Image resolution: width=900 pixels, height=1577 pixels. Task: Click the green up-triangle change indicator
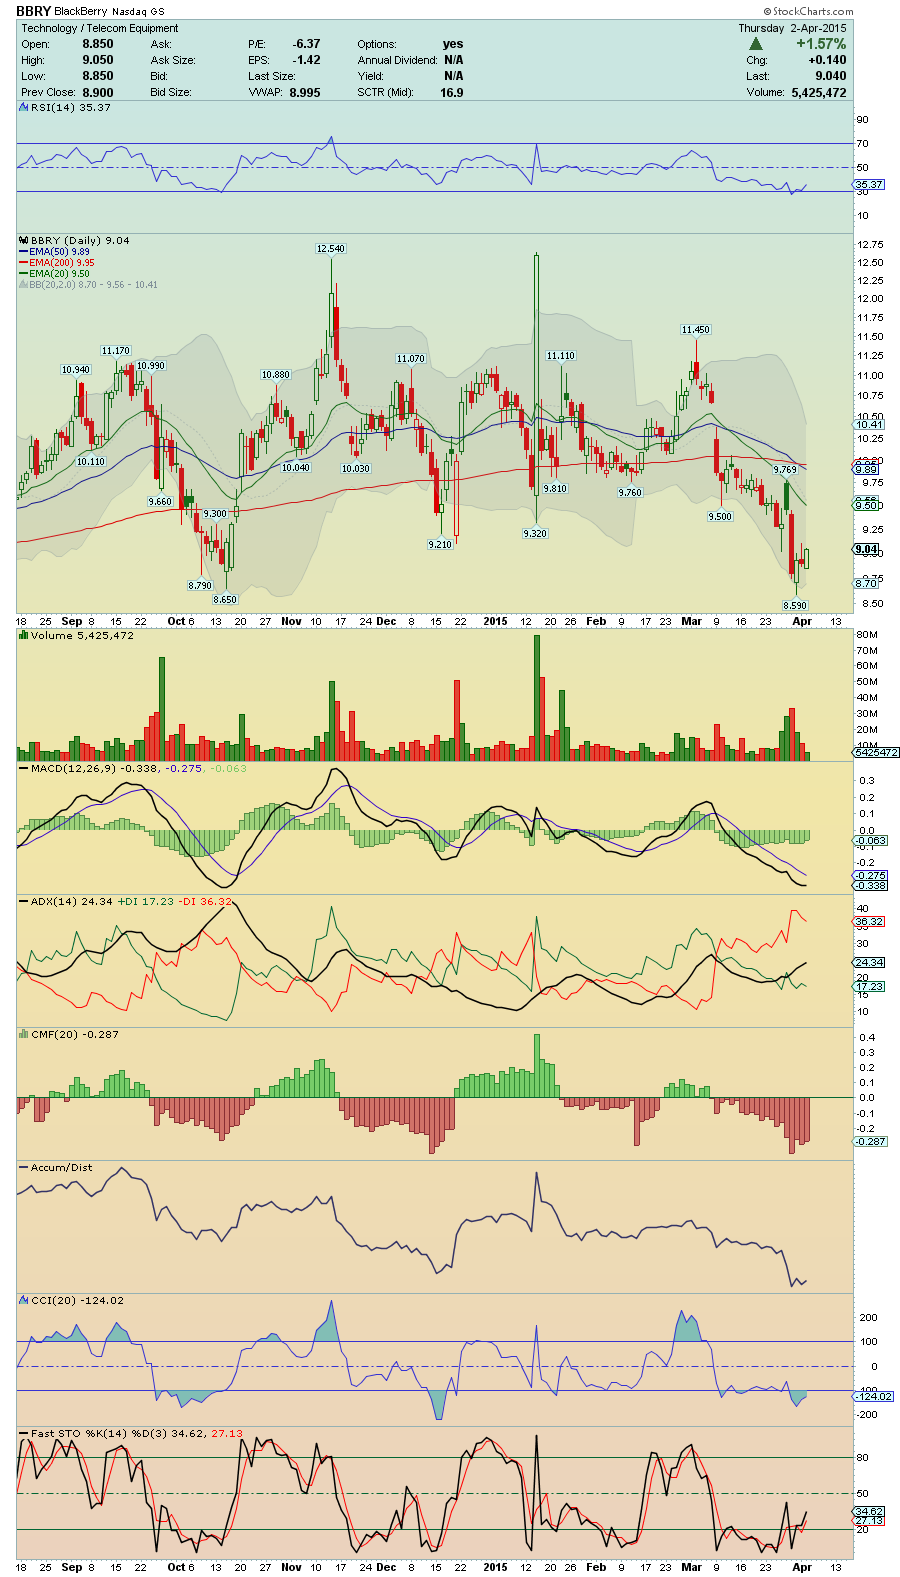tap(756, 44)
